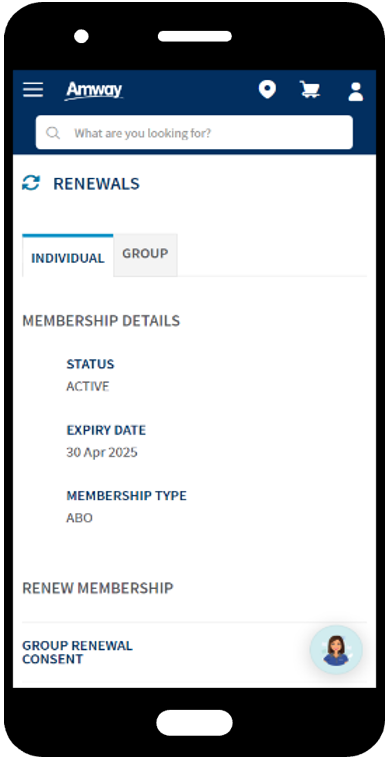
Task: Click the 30 Apr 2025 expiry date
Action: coord(102,452)
